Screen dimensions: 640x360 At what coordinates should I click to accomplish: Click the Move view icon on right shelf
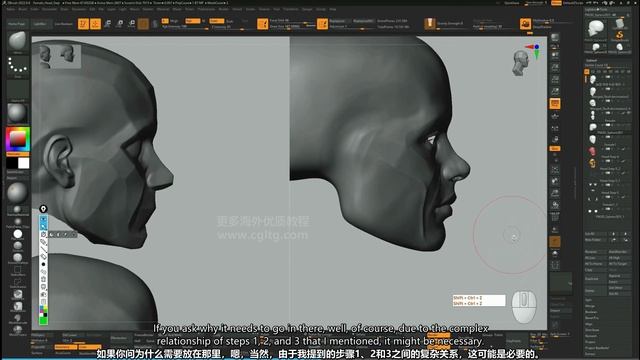coord(555,181)
